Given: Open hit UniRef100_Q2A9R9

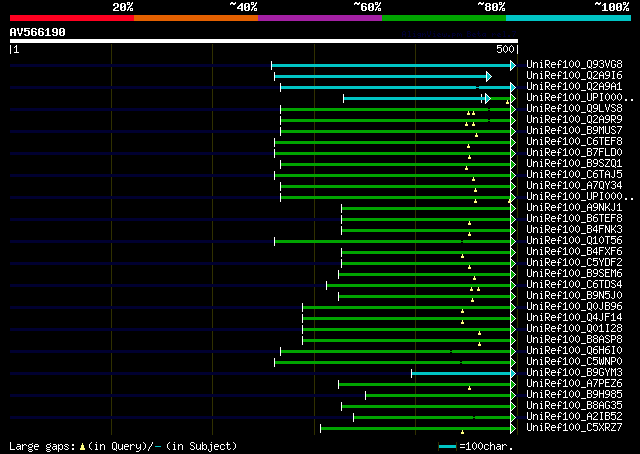Looking at the screenshot, I should pyautogui.click(x=574, y=120).
